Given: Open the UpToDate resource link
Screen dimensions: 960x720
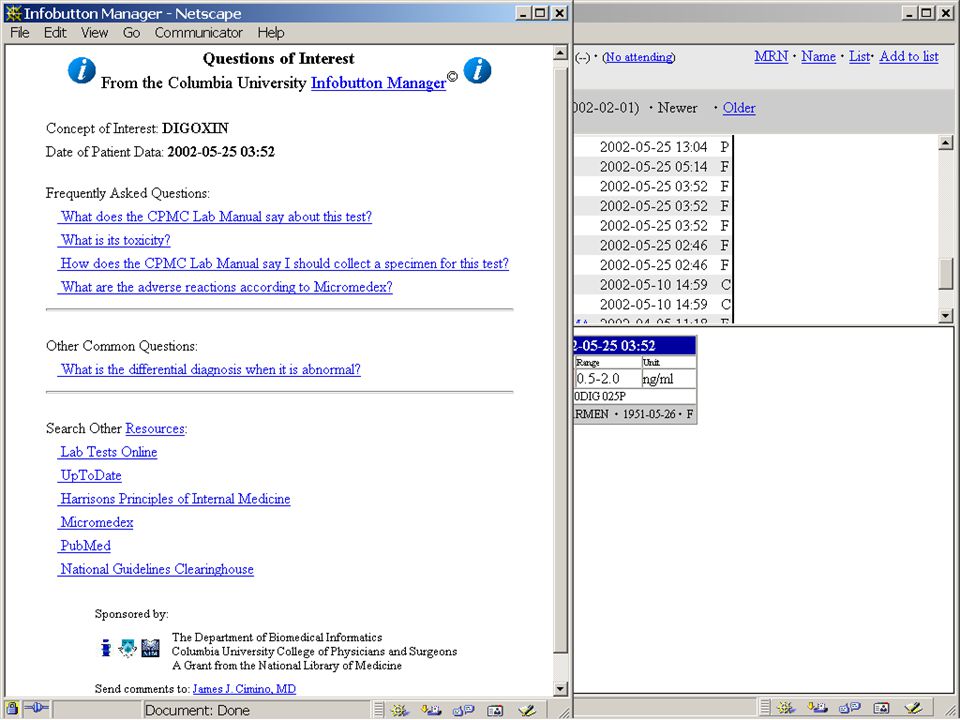Looking at the screenshot, I should [x=89, y=476].
